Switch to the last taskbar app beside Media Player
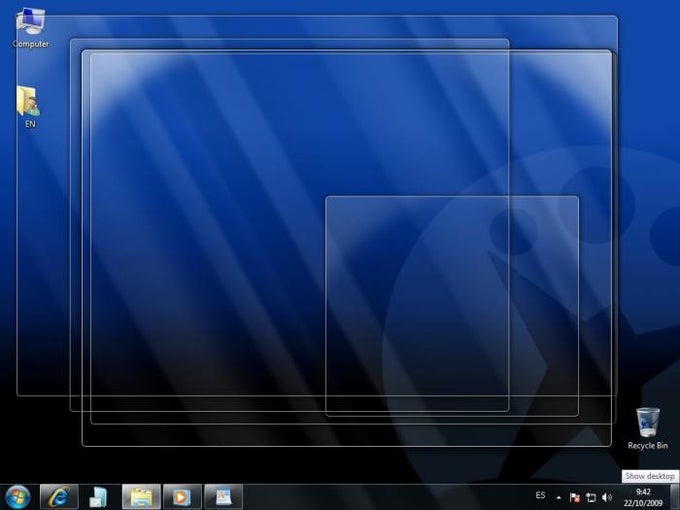The width and height of the screenshot is (680, 510). 223,497
